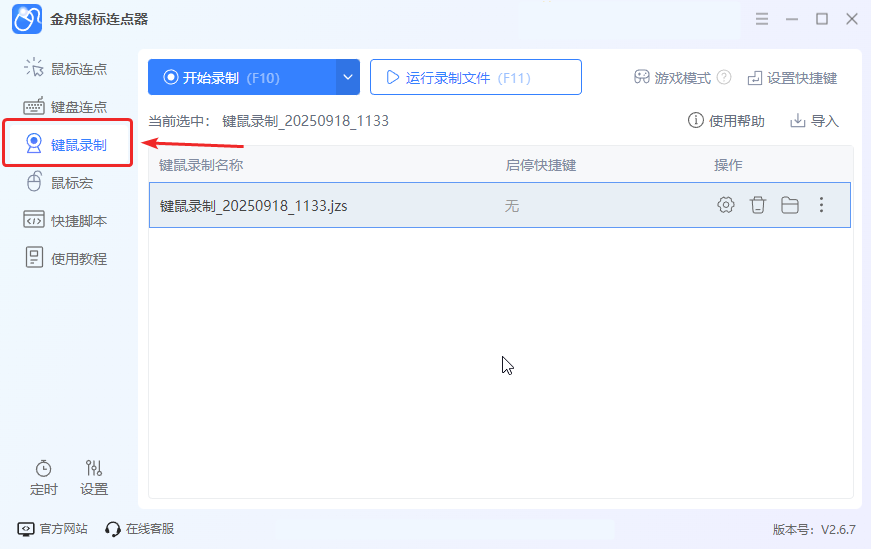
Task: Click the 金舟鼠标连点器 app logo
Action: click(x=27, y=19)
